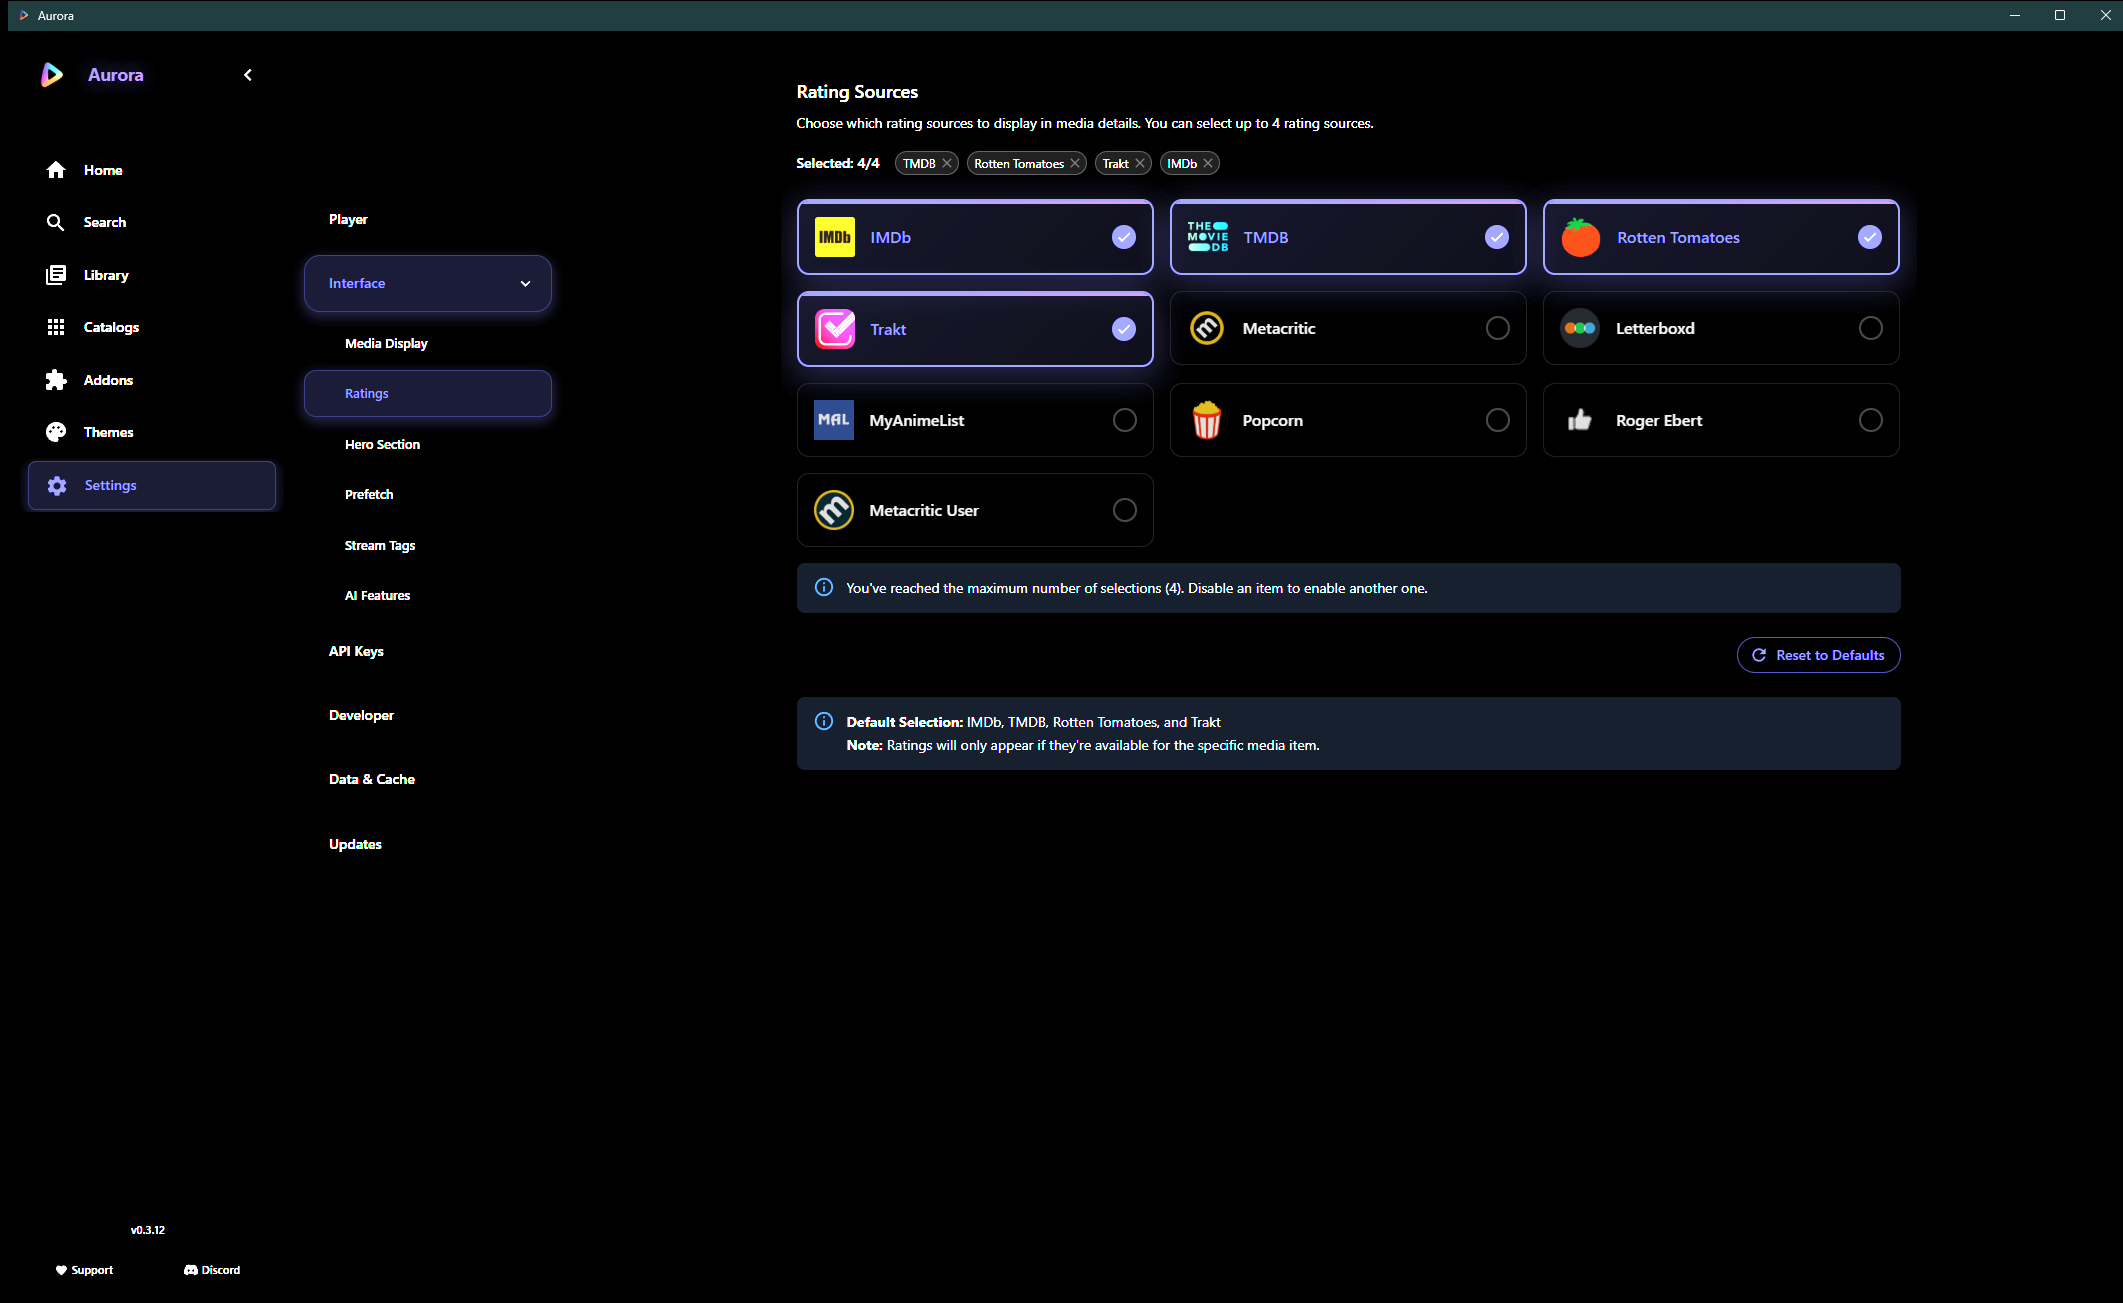Uncheck the IMDb rating source
Viewport: 2123px width, 1303px height.
click(x=1123, y=237)
